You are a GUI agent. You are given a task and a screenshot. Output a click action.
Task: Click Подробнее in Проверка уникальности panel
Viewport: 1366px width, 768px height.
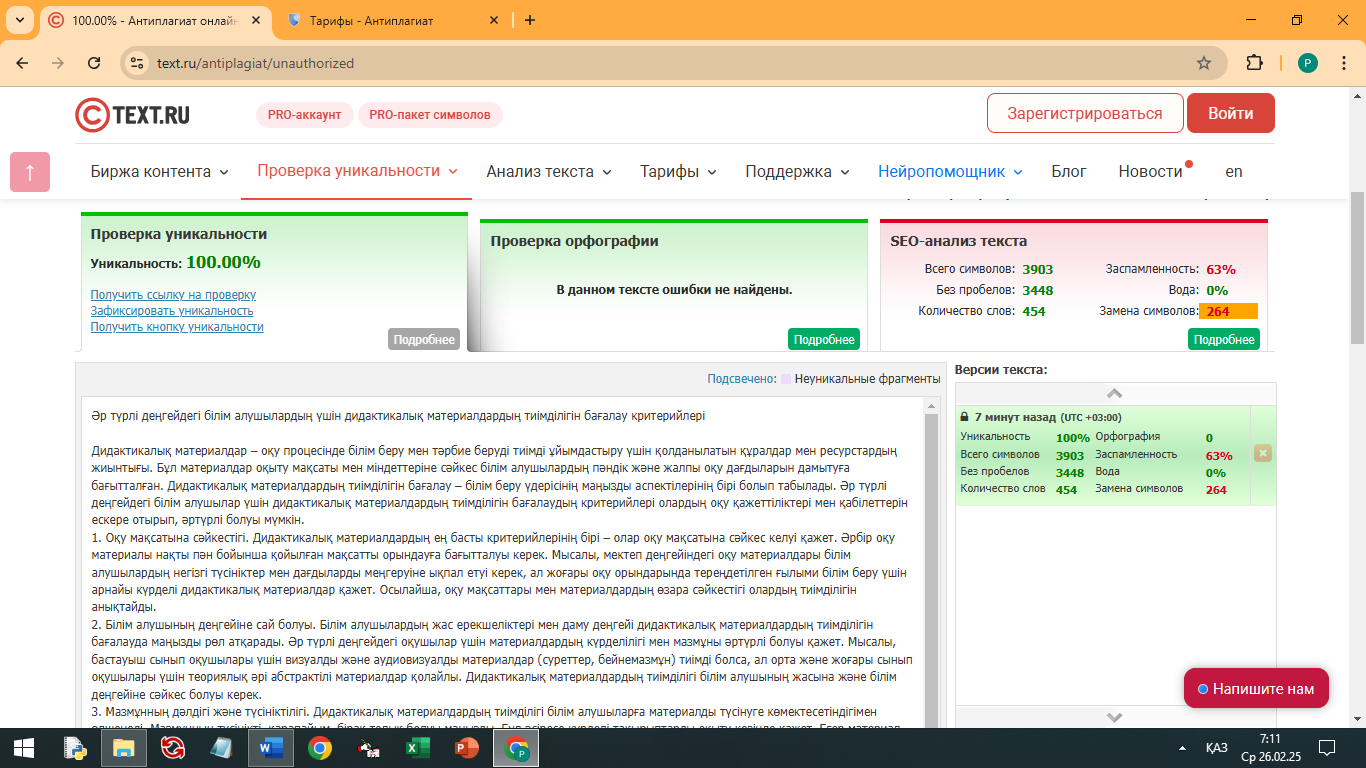pos(424,339)
